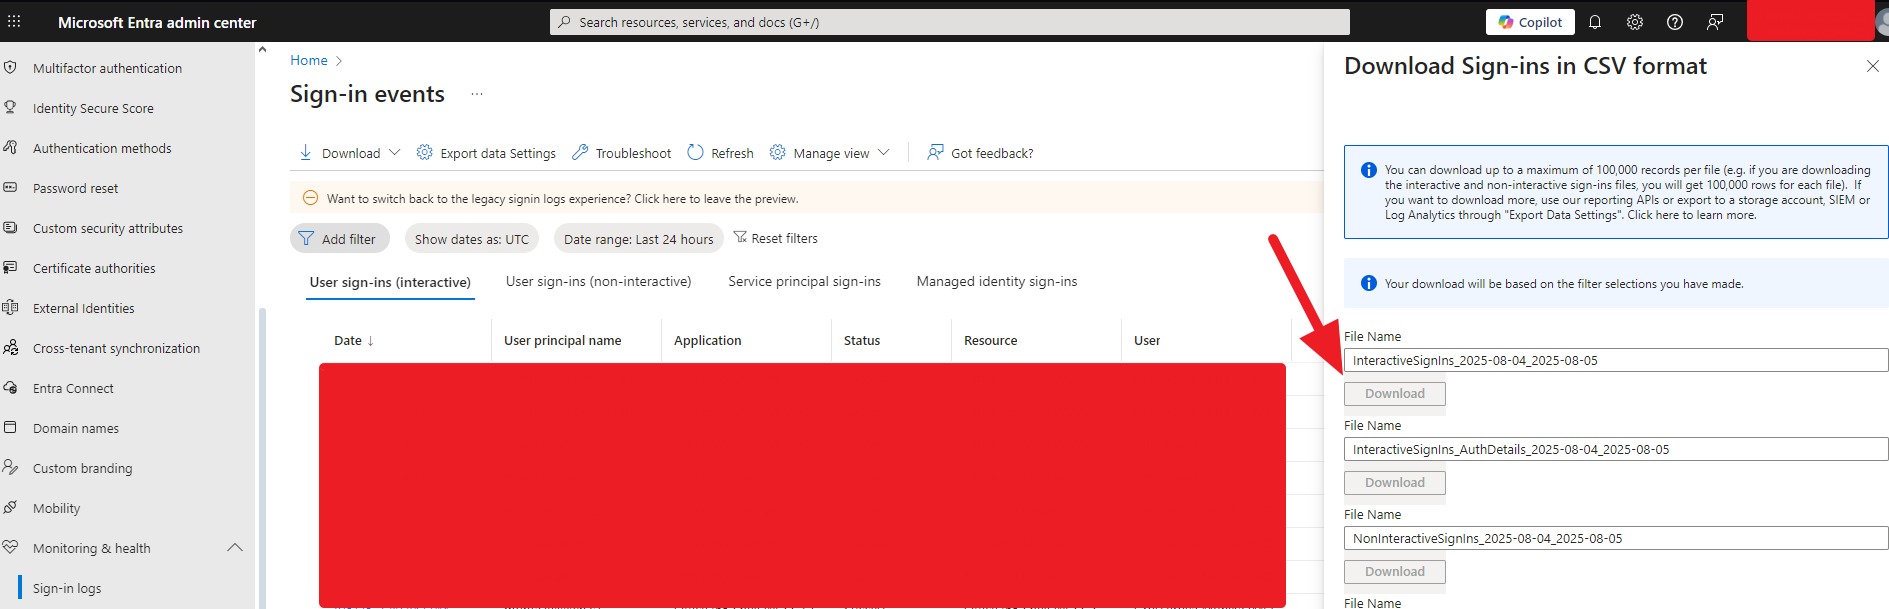
Task: Focus the search resources, services, and docs box
Action: [949, 22]
